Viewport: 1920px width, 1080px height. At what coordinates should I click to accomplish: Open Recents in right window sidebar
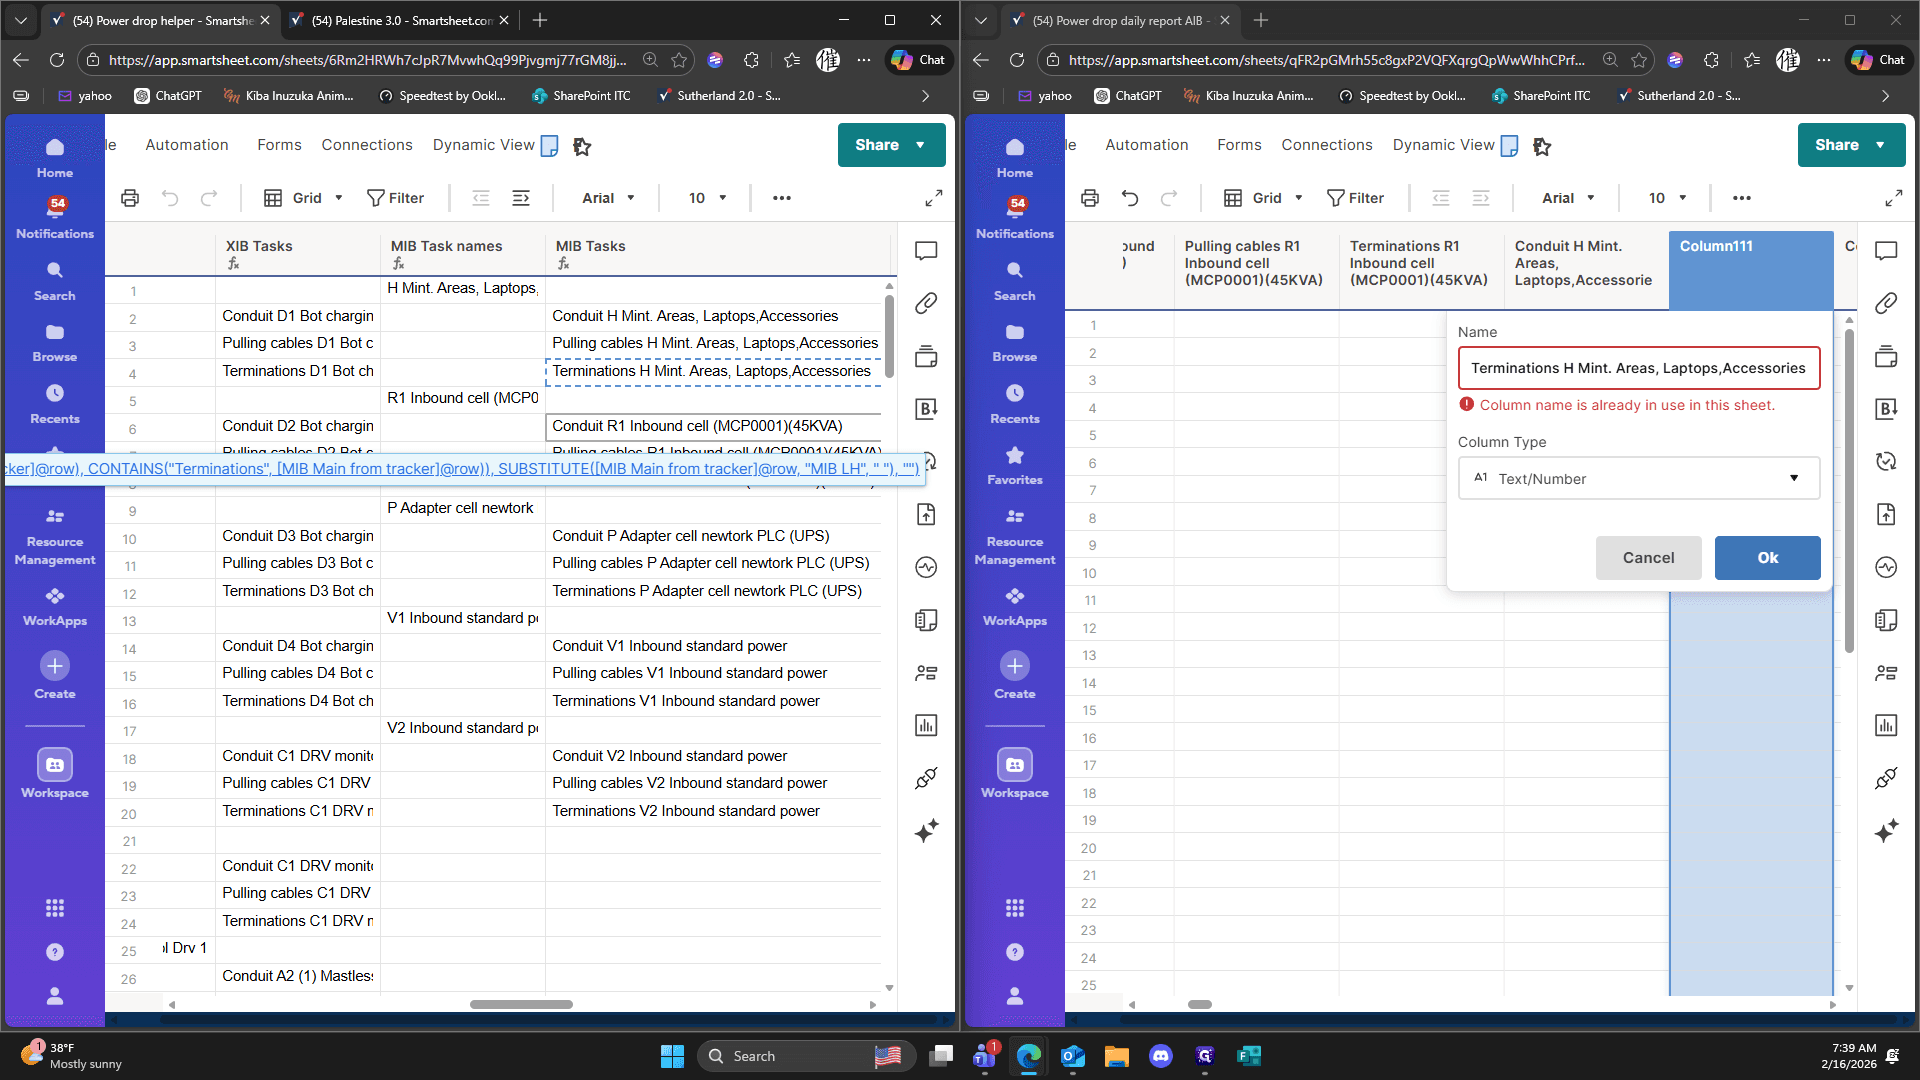[1015, 404]
